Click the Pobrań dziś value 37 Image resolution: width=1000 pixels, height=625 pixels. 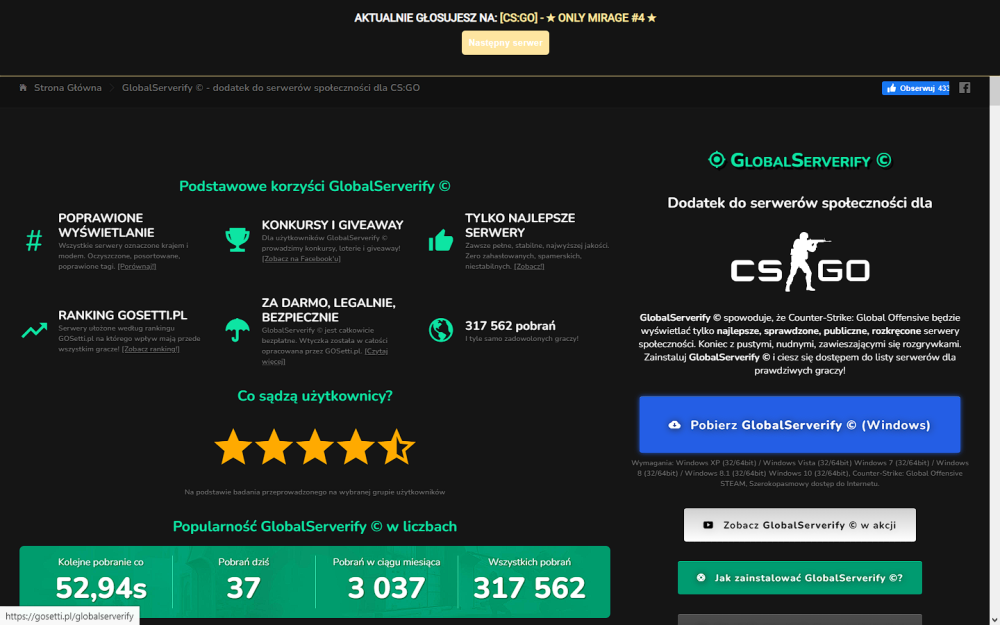(x=244, y=588)
